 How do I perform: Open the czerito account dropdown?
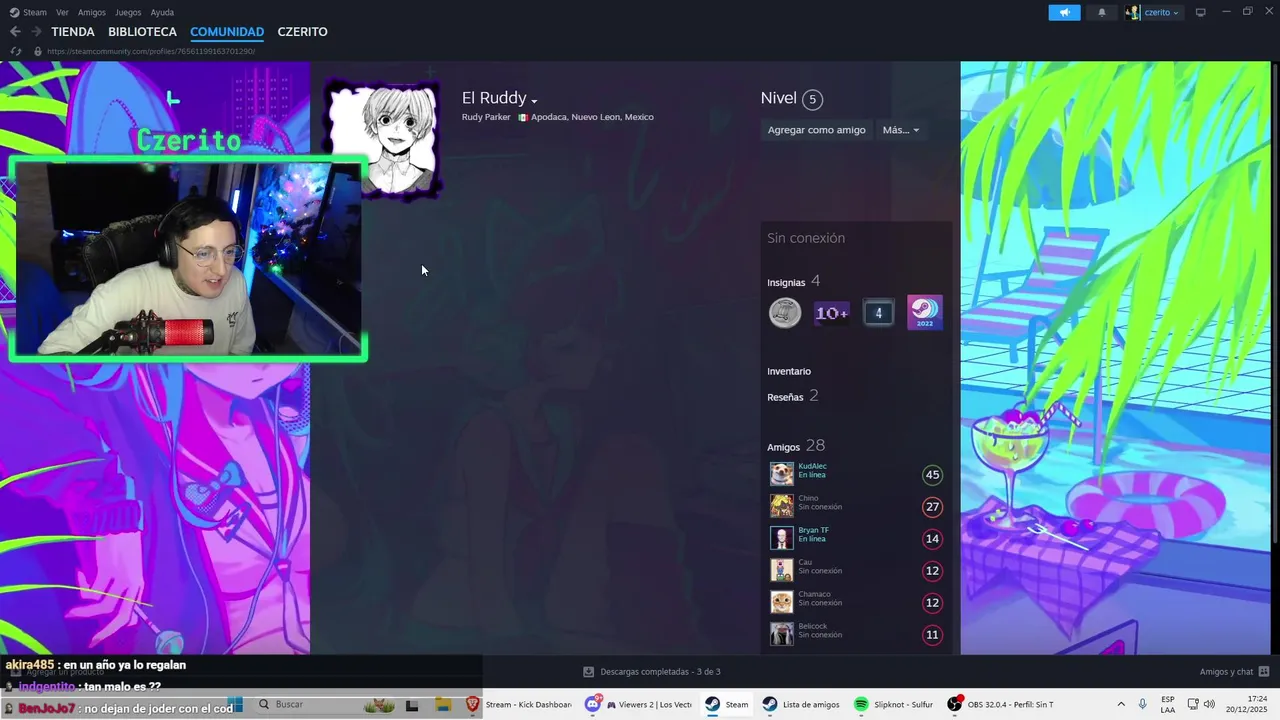pyautogui.click(x=1152, y=12)
